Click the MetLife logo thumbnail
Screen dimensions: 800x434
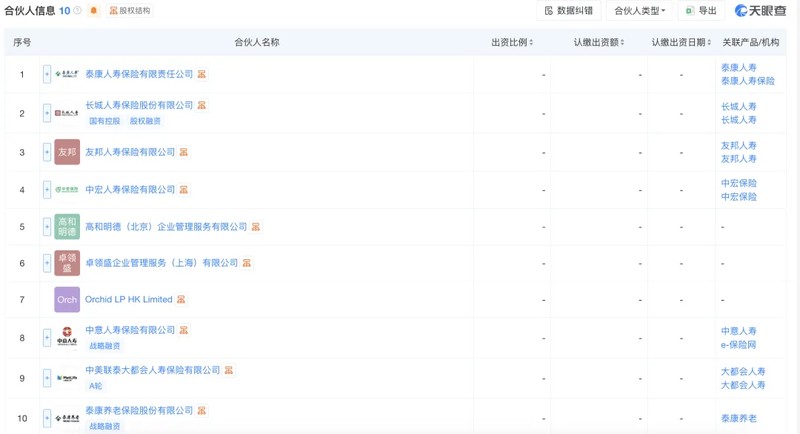67,378
